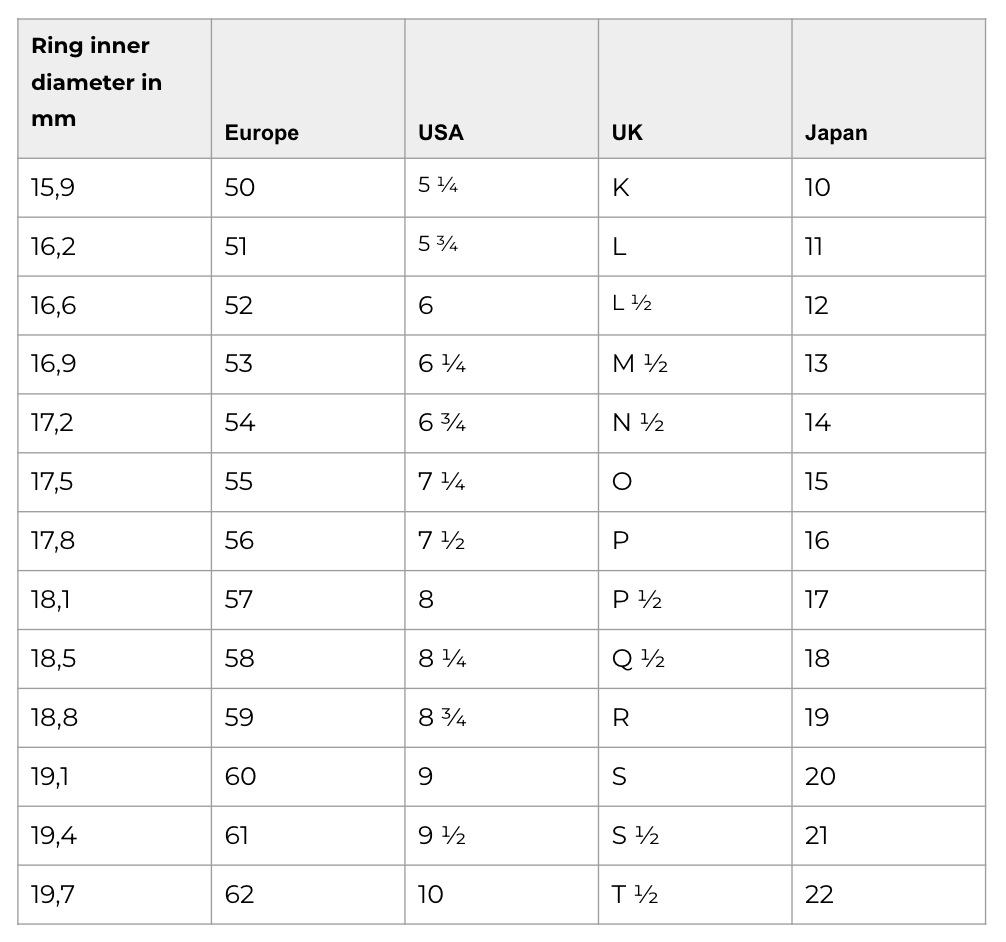
Task: Click the USA size 5 ¼ cell
Action: tap(438, 187)
